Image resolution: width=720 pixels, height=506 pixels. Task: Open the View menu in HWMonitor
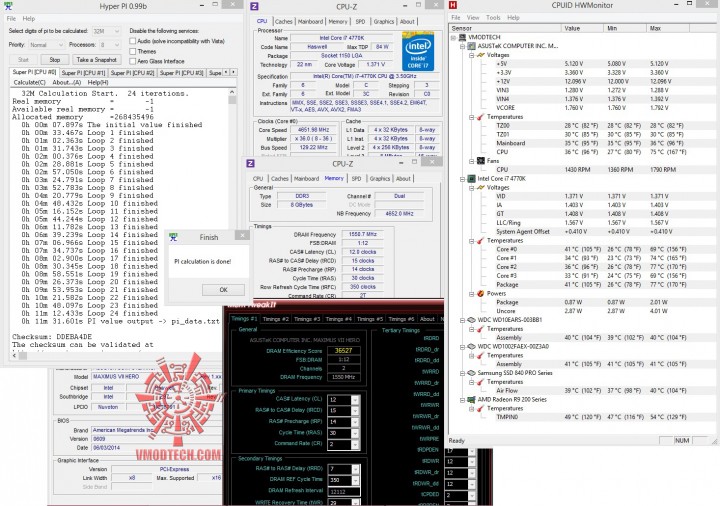pos(473,17)
